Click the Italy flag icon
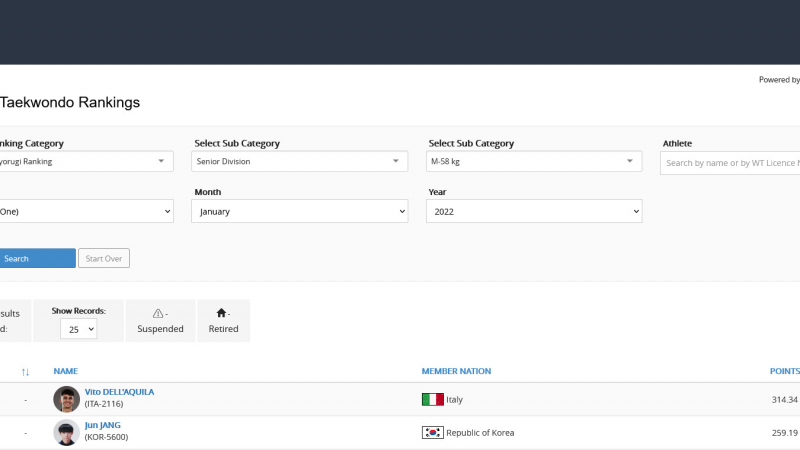The height and width of the screenshot is (450, 800). 432,400
